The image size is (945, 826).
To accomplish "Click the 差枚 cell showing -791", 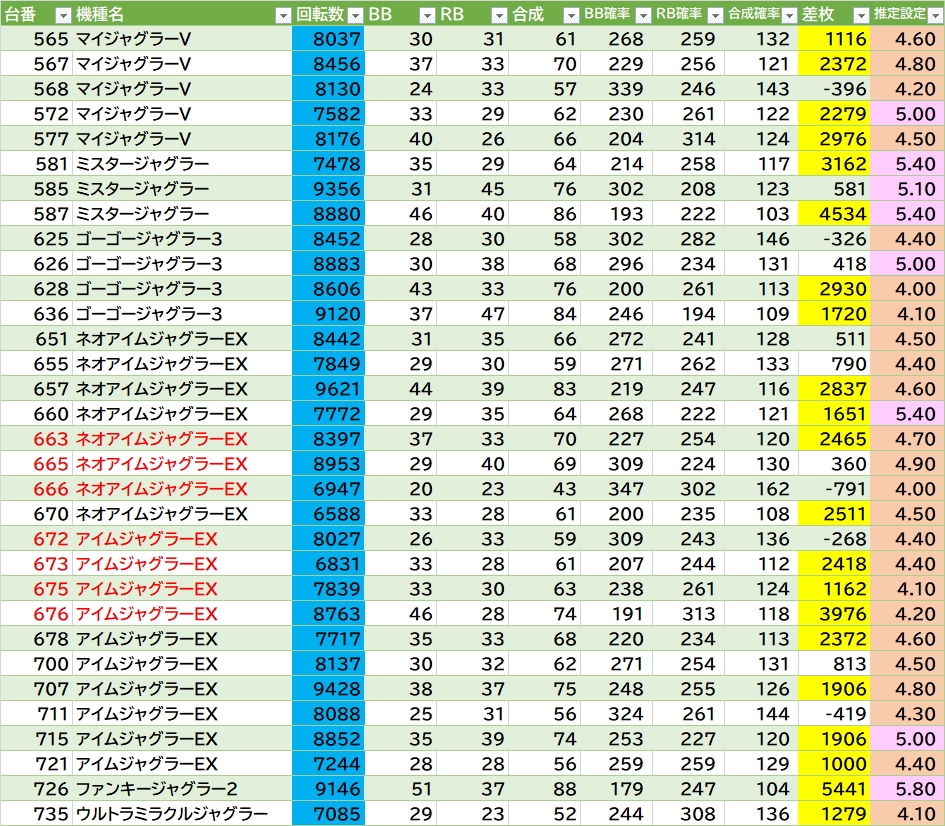I will pos(835,489).
